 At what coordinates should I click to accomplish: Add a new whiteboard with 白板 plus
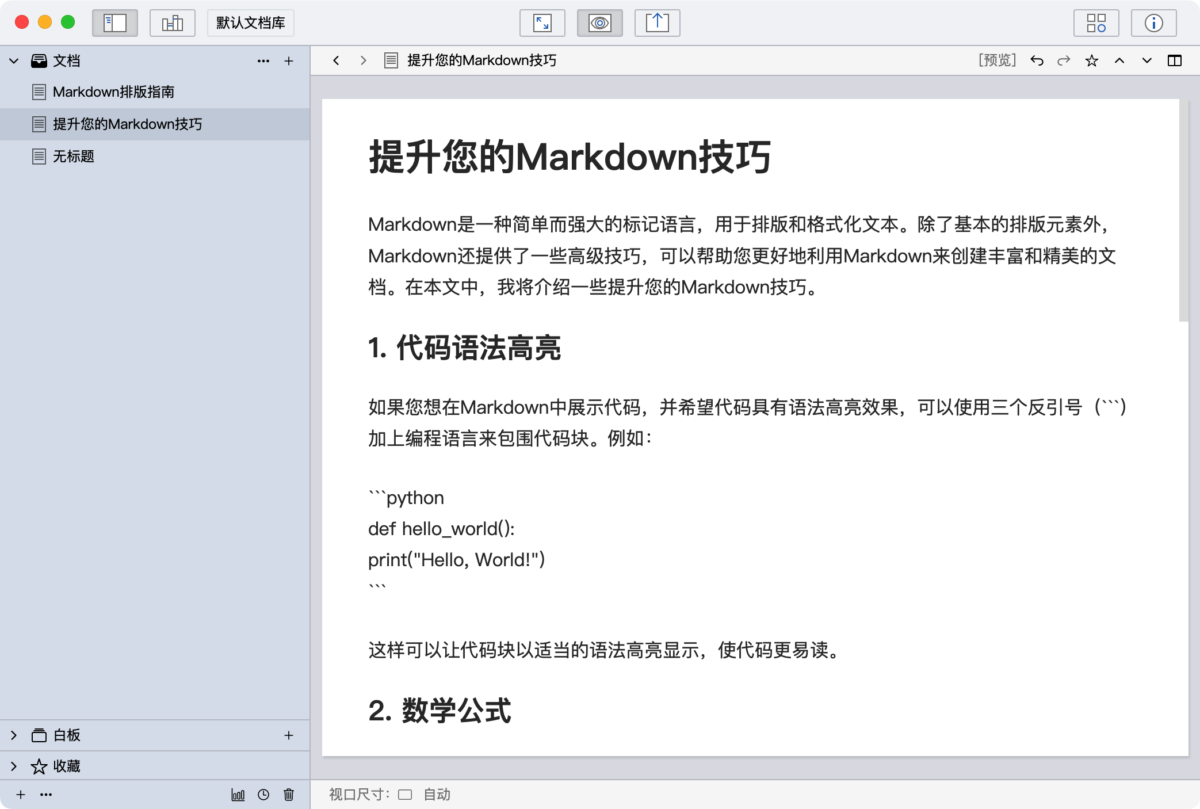pyautogui.click(x=289, y=735)
